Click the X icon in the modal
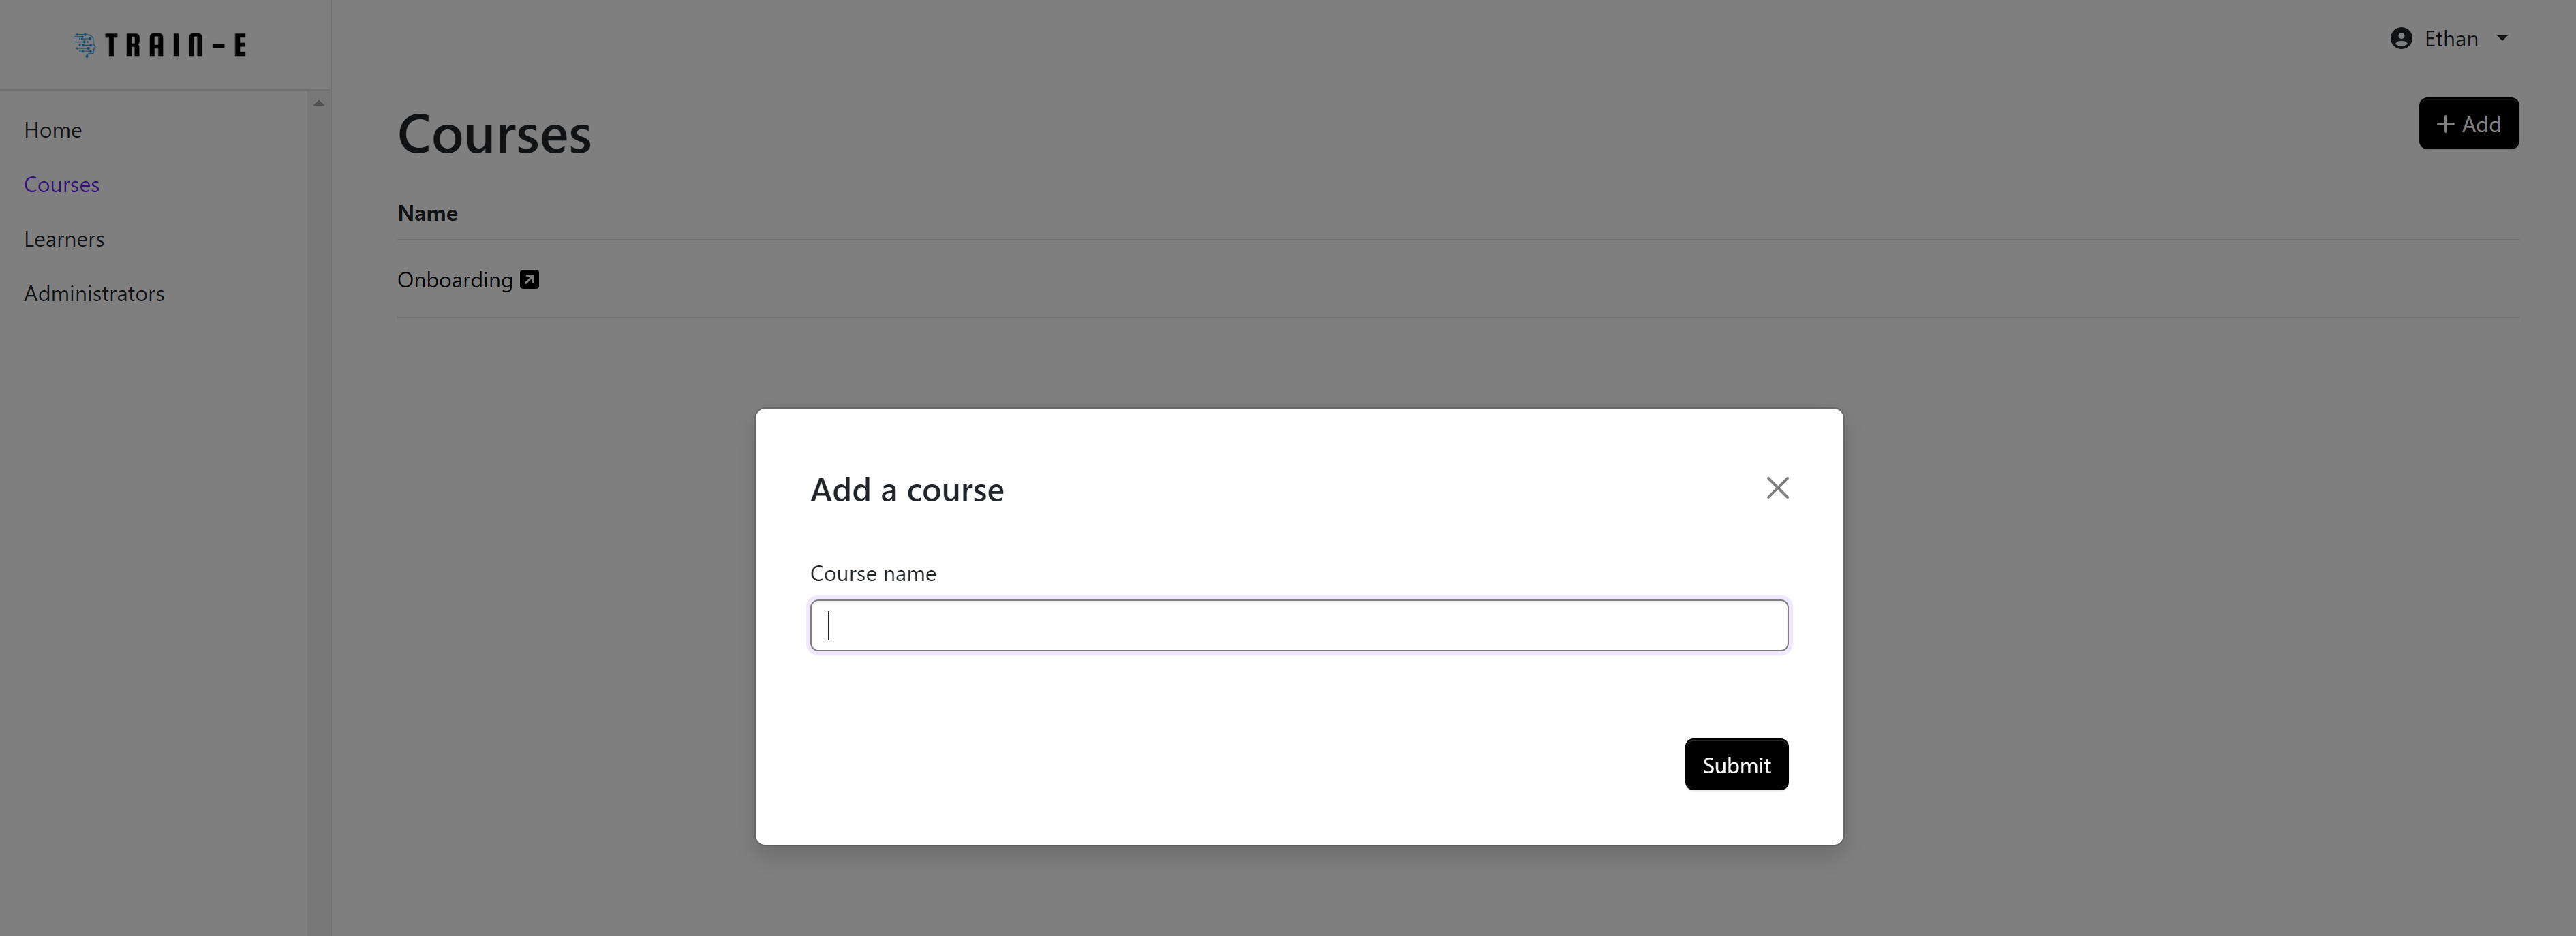 1777,487
